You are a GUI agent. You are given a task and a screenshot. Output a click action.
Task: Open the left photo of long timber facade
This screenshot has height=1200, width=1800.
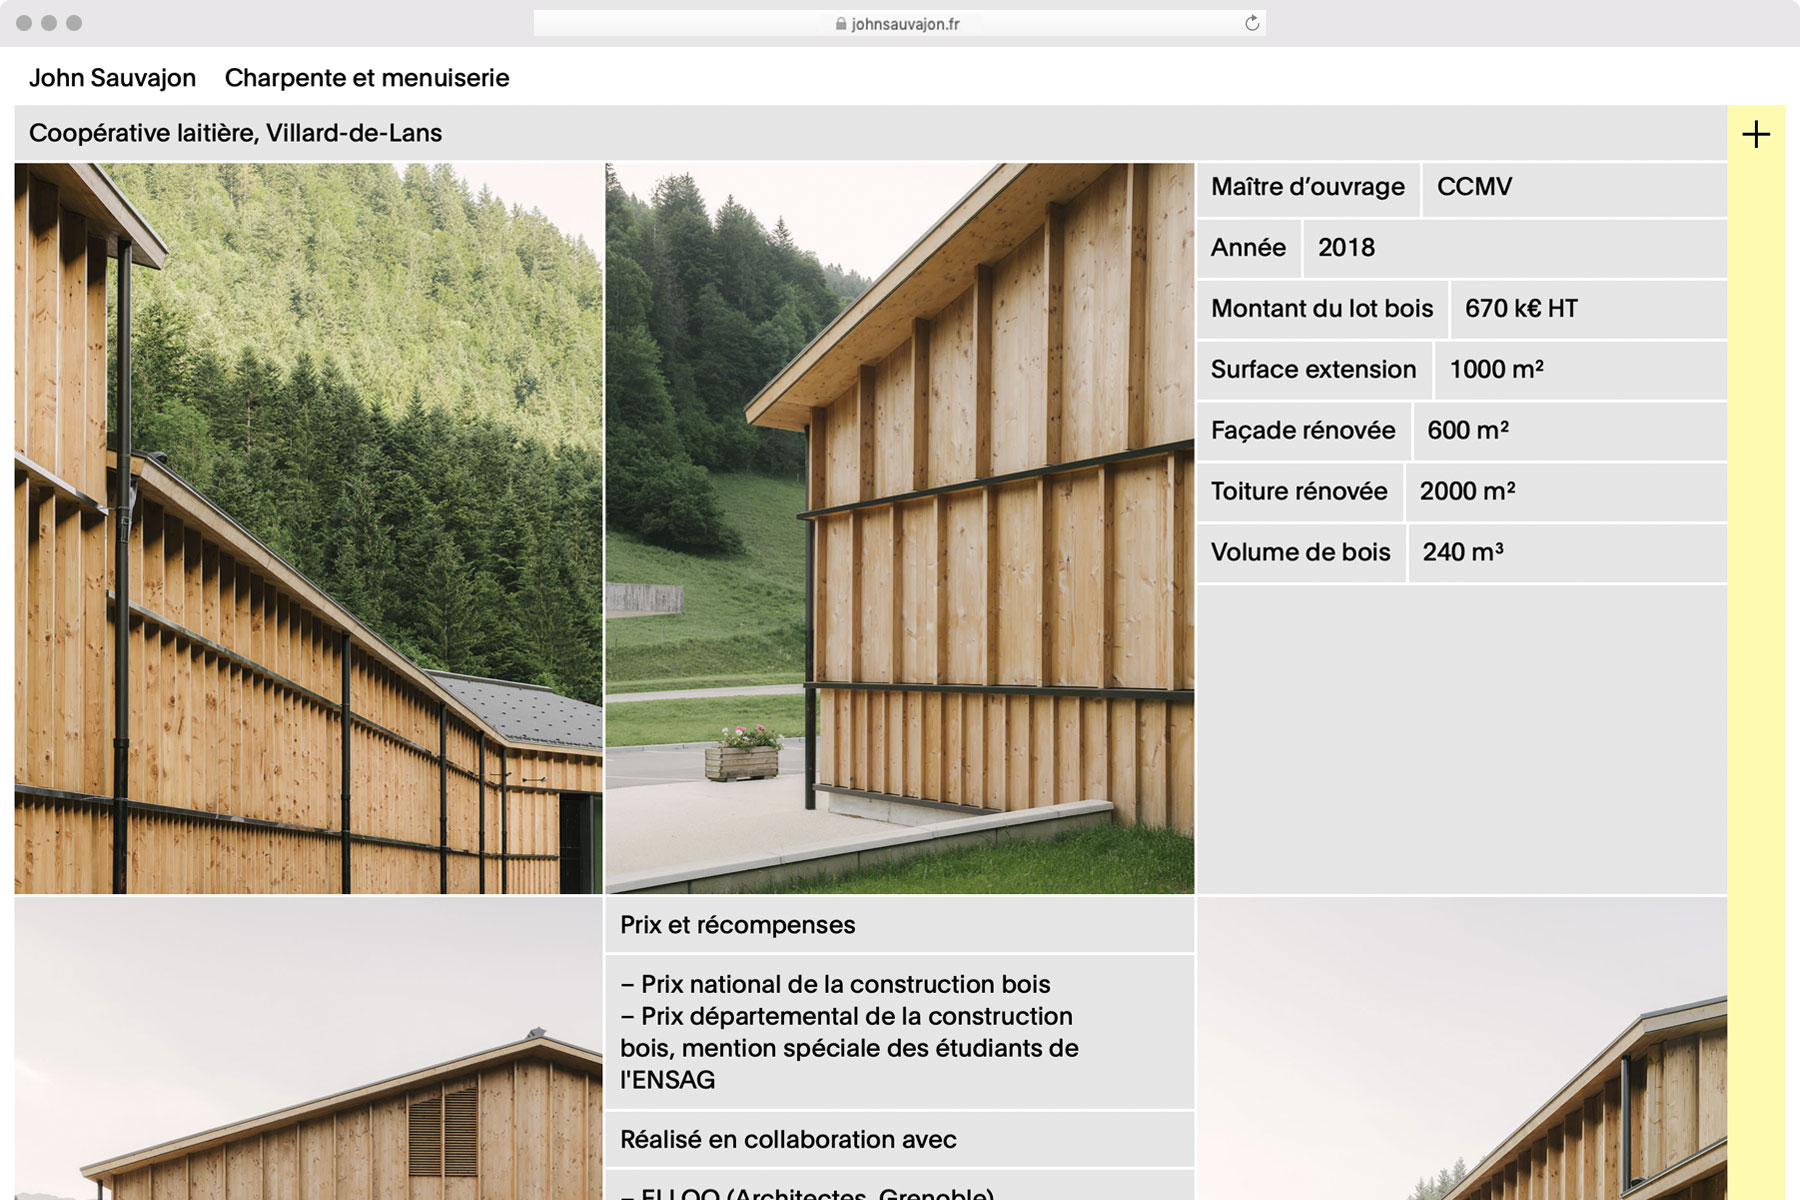308,528
